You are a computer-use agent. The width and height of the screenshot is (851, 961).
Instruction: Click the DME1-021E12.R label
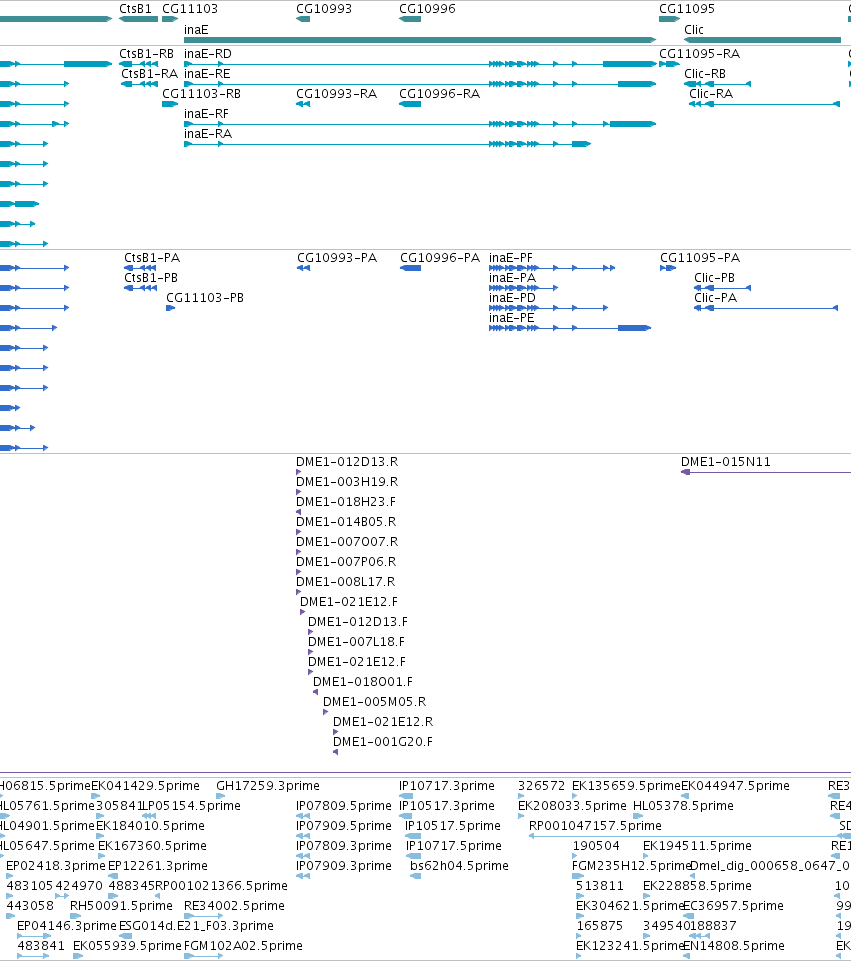(383, 722)
